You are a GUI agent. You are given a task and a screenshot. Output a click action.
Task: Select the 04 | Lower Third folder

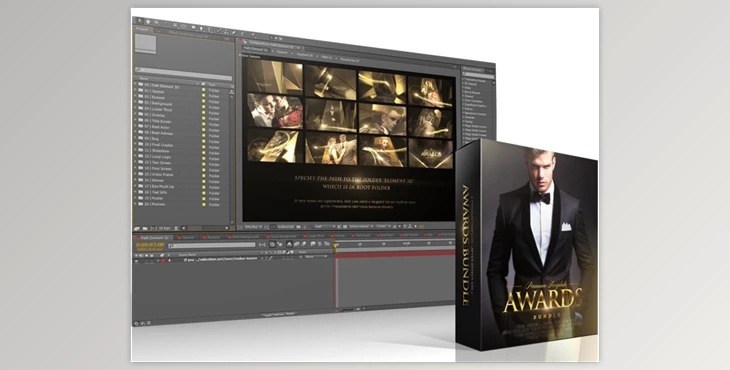tap(157, 109)
